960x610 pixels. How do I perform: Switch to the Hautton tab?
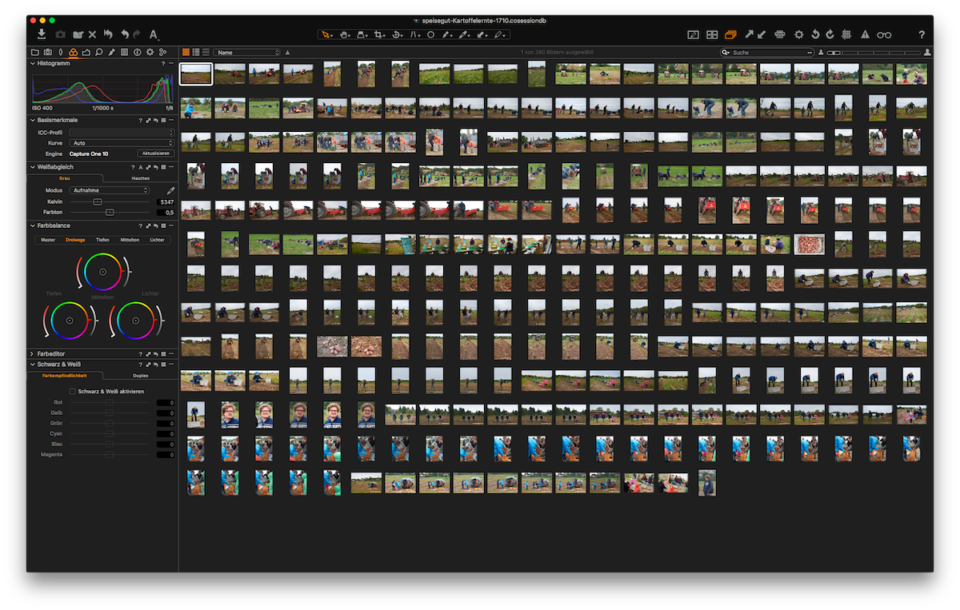140,178
